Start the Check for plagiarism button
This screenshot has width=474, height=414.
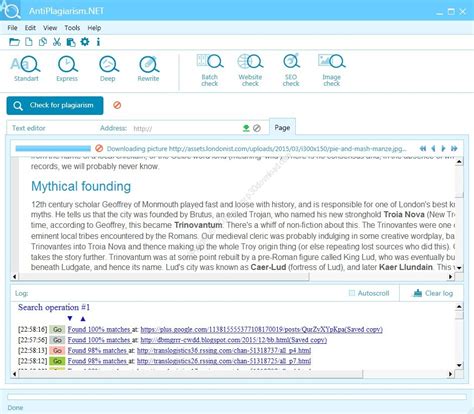[x=55, y=105]
